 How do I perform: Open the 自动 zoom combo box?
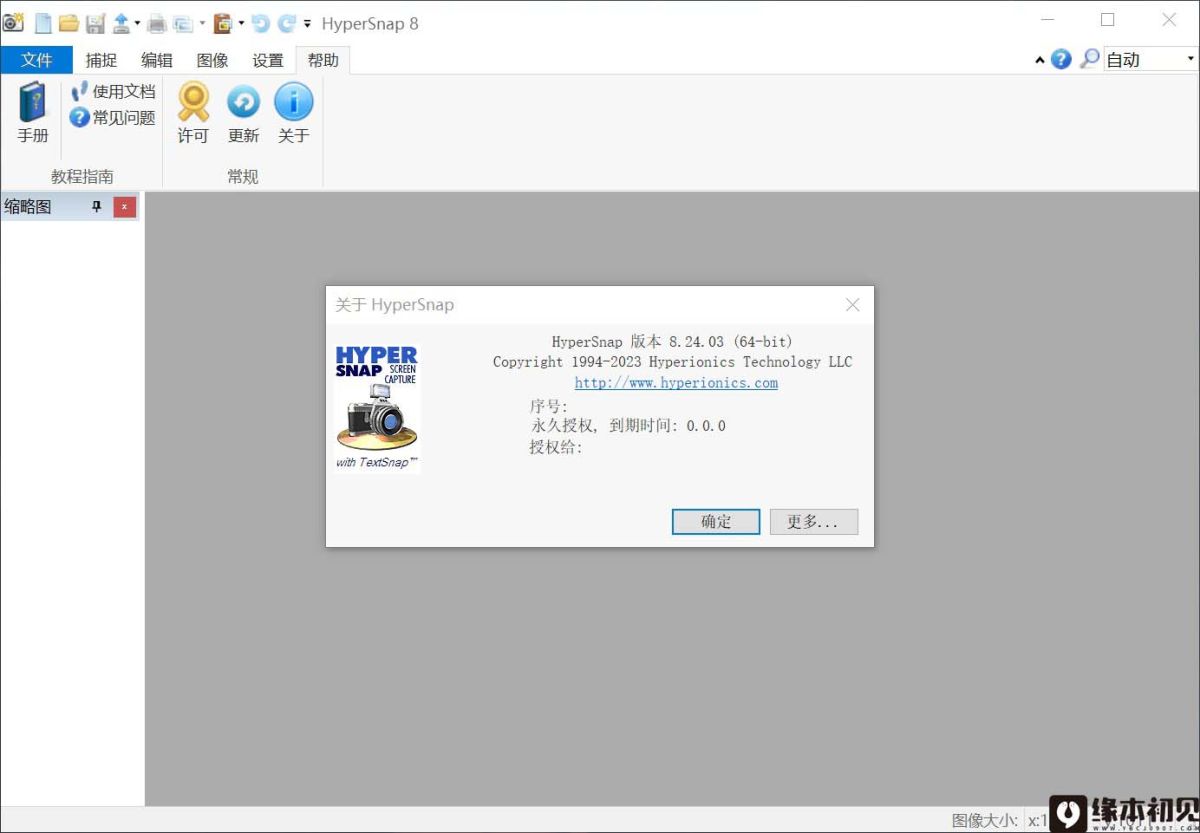coord(1150,60)
